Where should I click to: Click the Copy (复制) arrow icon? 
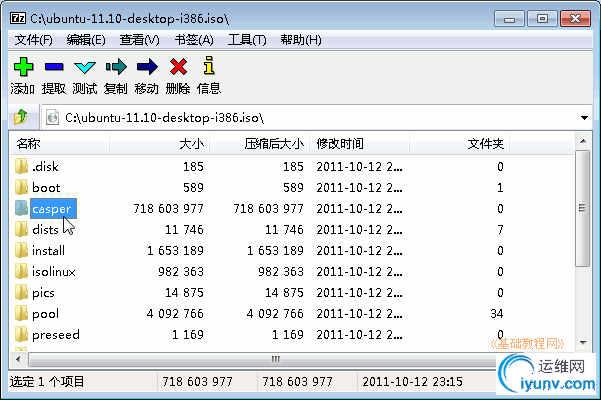116,67
